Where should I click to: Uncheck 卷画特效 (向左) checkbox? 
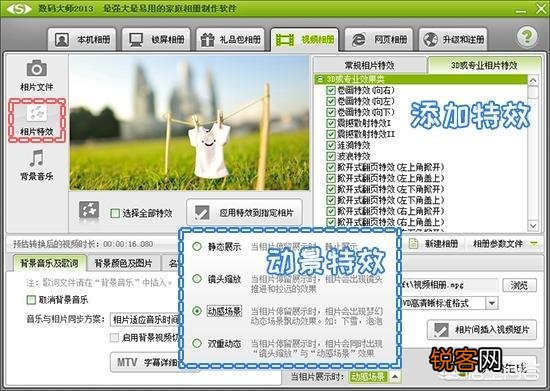pyautogui.click(x=331, y=101)
